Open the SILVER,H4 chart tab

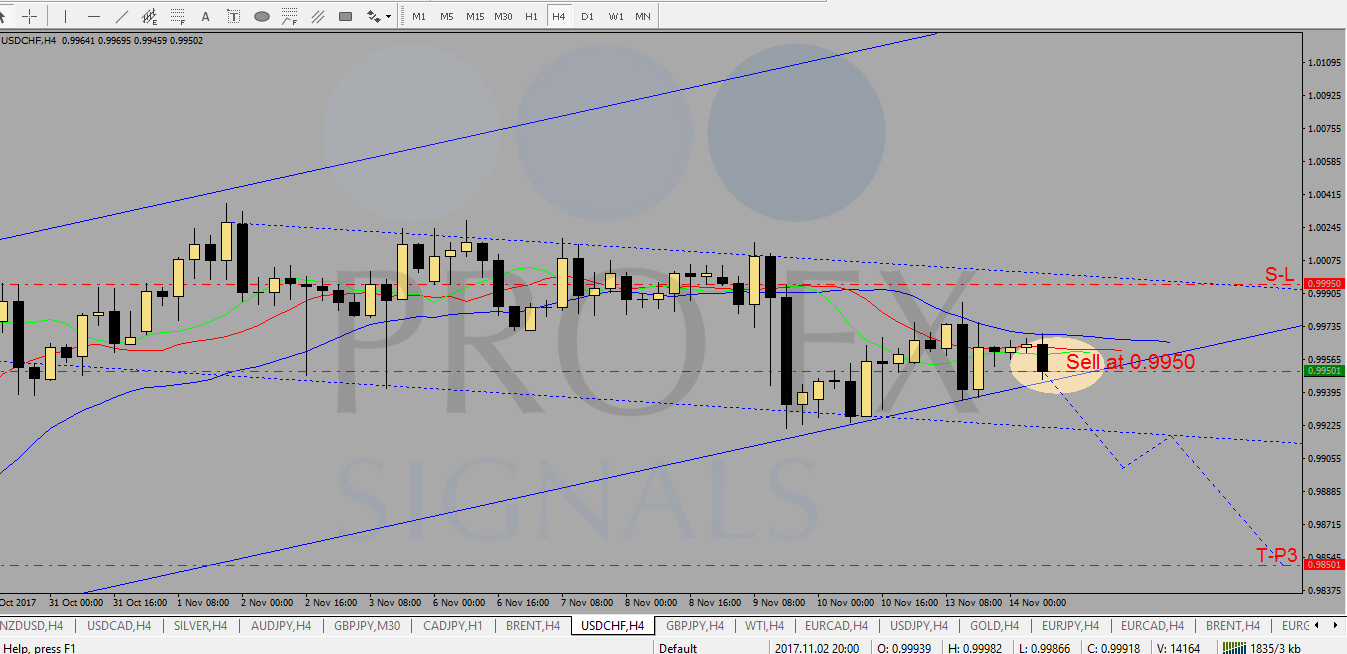coord(200,626)
